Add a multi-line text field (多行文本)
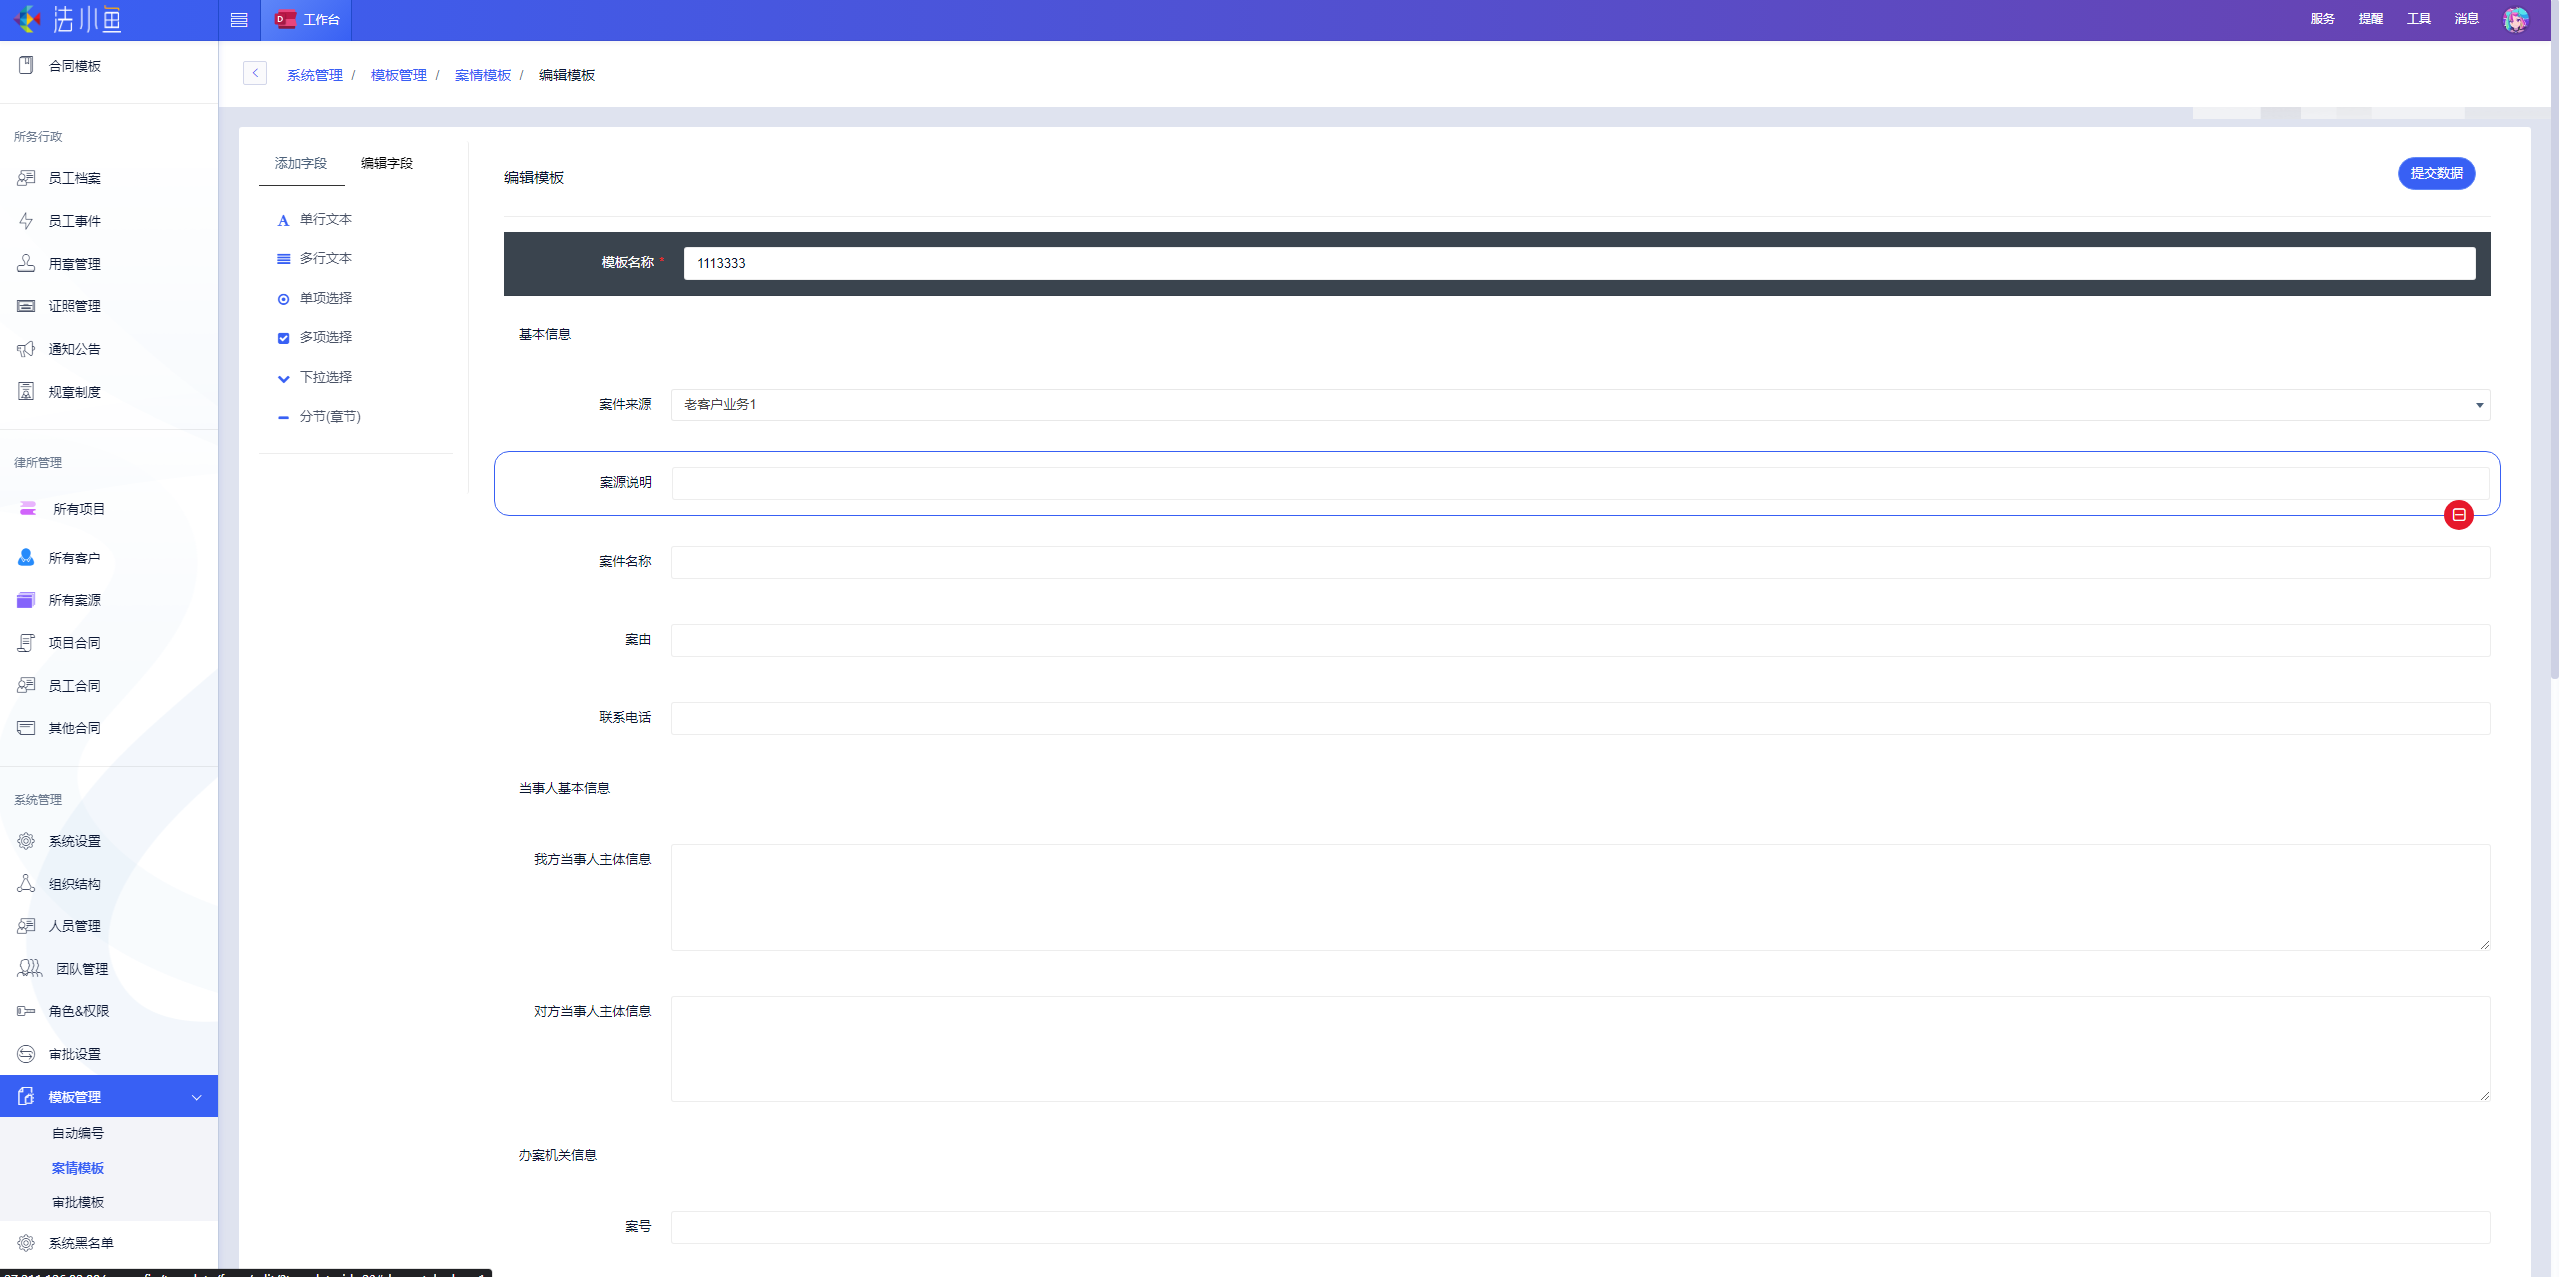Screen dimensions: 2559x1277 click(x=325, y=258)
